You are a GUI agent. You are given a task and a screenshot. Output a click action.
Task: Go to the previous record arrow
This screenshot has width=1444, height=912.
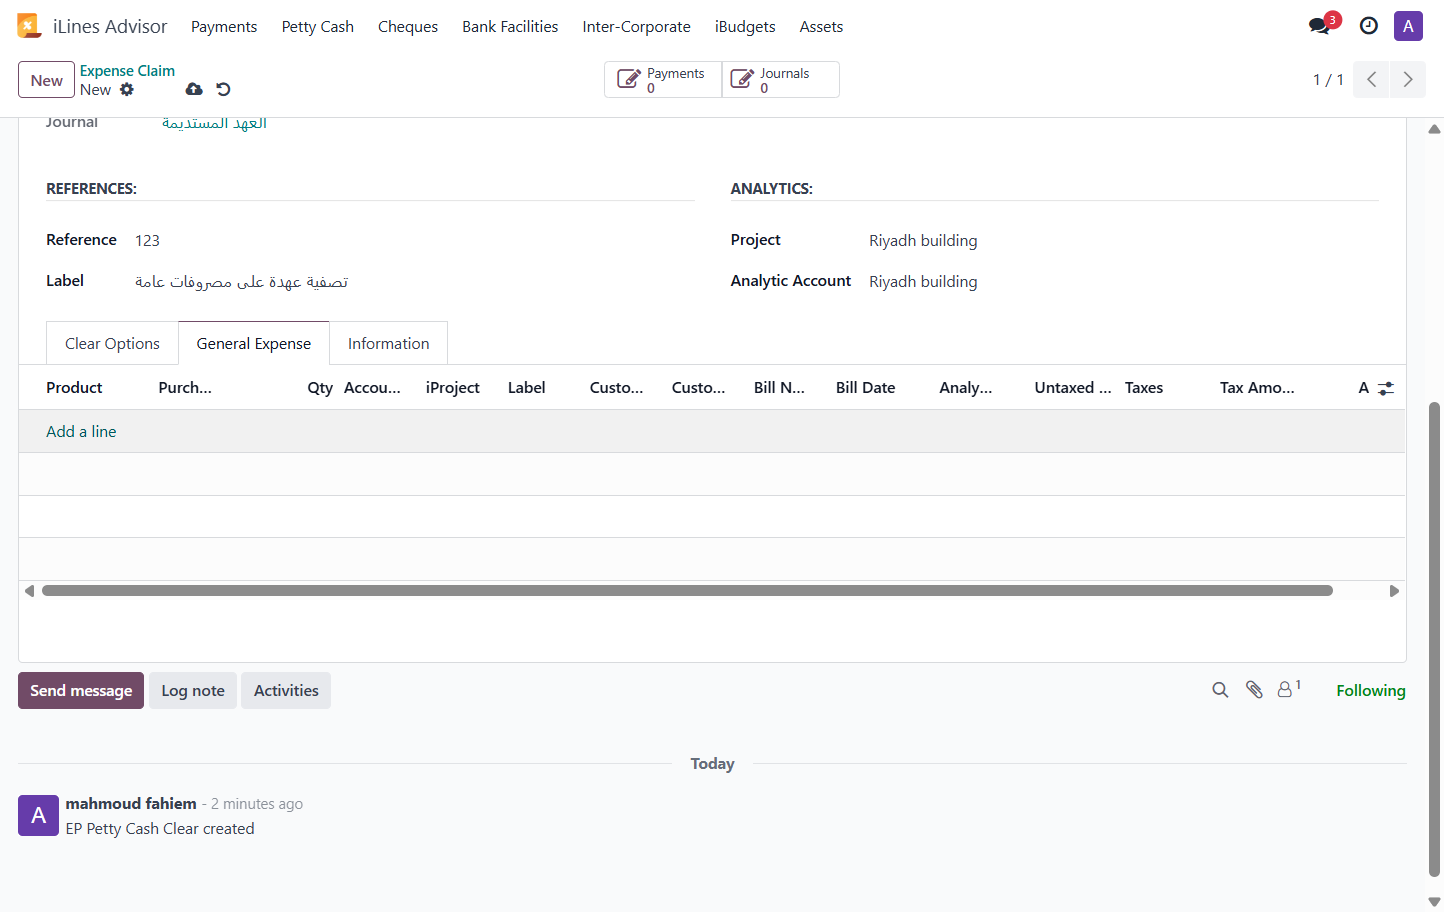[x=1372, y=79]
